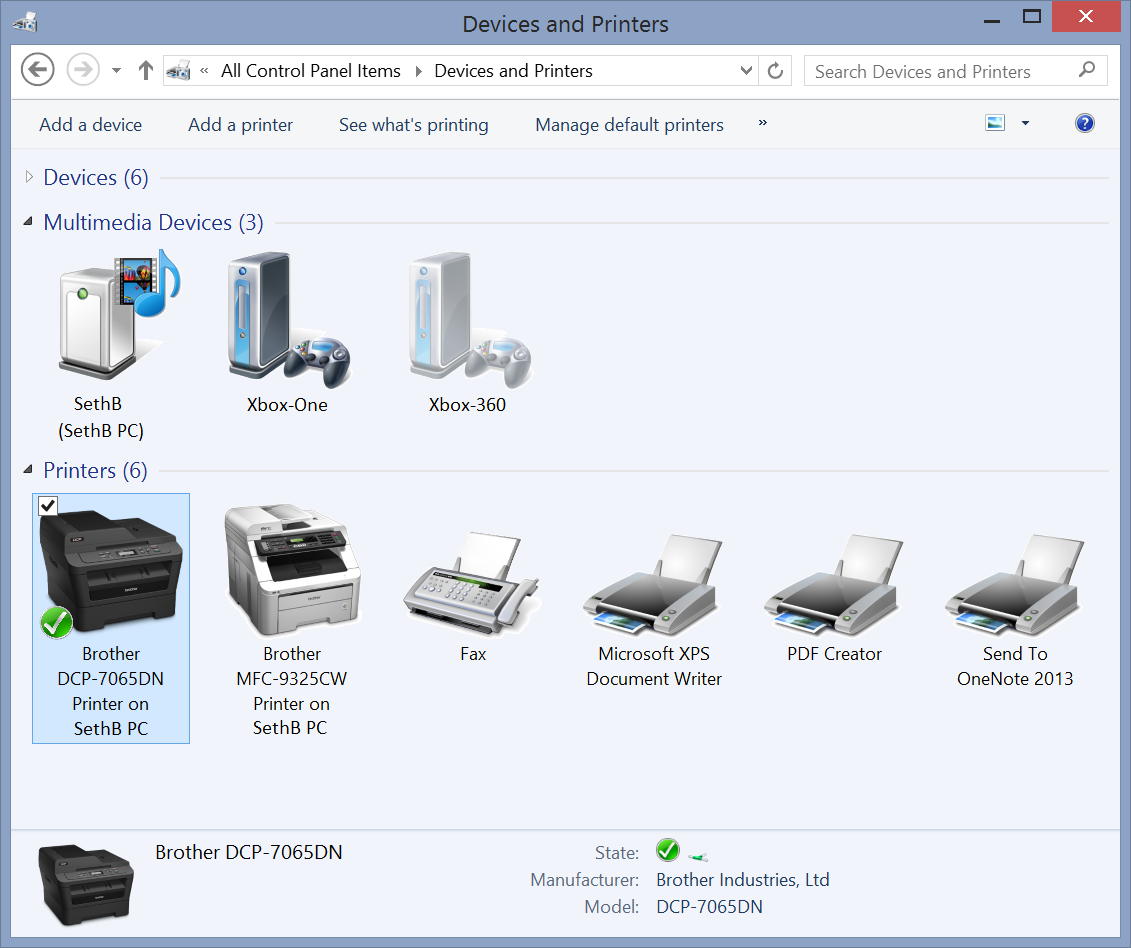Click the green State check icon in details pane
This screenshot has width=1131, height=948.
pos(668,851)
